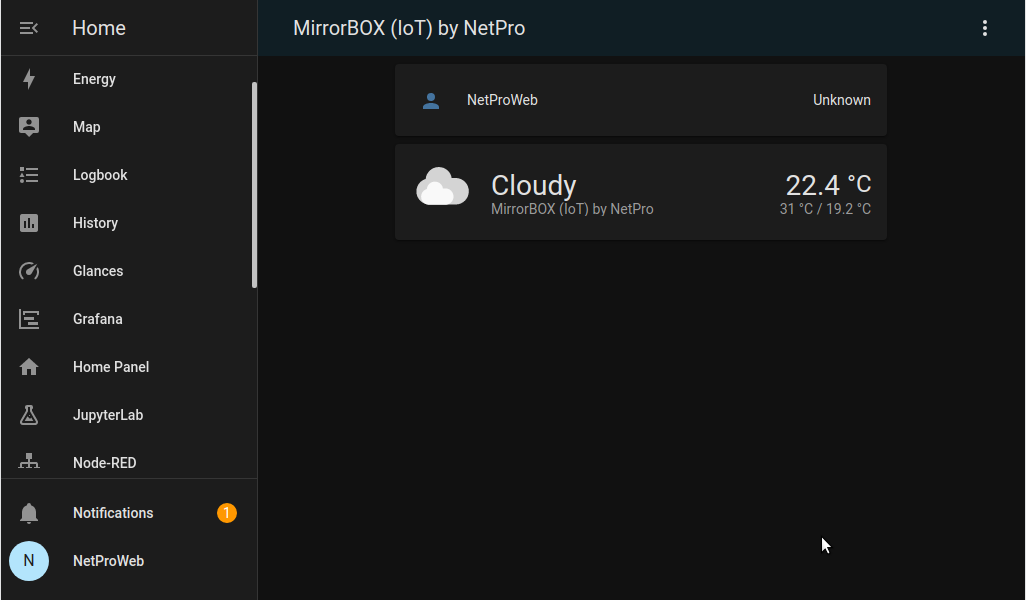Viewport: 1026px width, 600px height.
Task: Click the orange notification count badge
Action: [227, 513]
